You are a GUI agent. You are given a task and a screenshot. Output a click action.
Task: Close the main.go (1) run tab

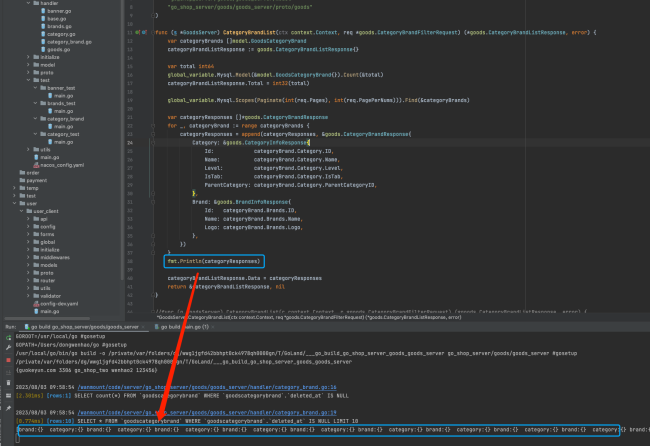(x=213, y=327)
